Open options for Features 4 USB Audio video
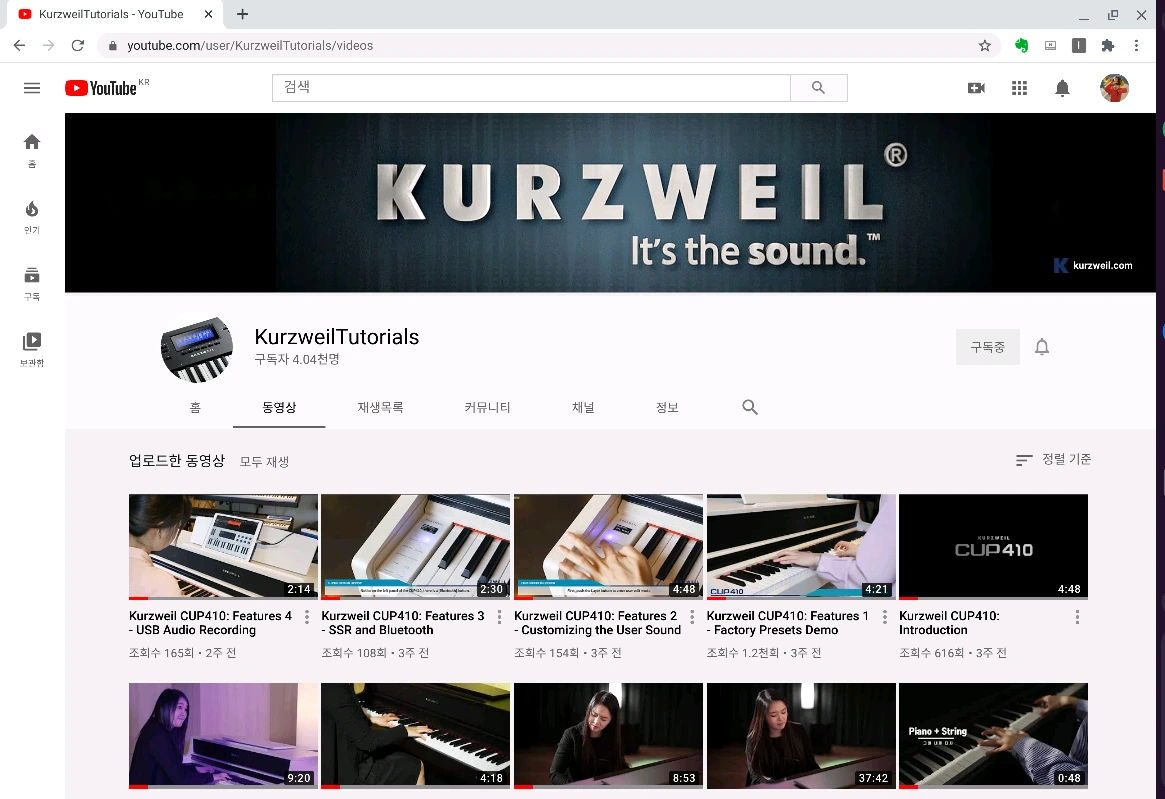1165x799 pixels. tap(307, 617)
